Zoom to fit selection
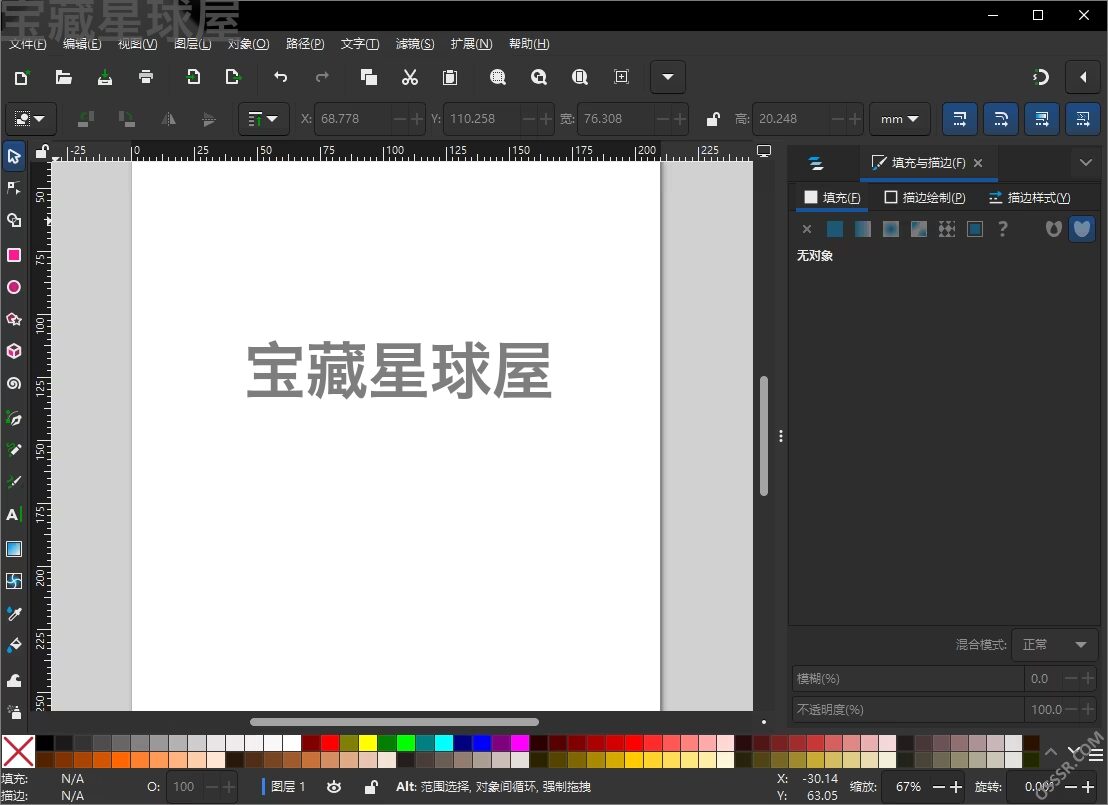 point(497,77)
